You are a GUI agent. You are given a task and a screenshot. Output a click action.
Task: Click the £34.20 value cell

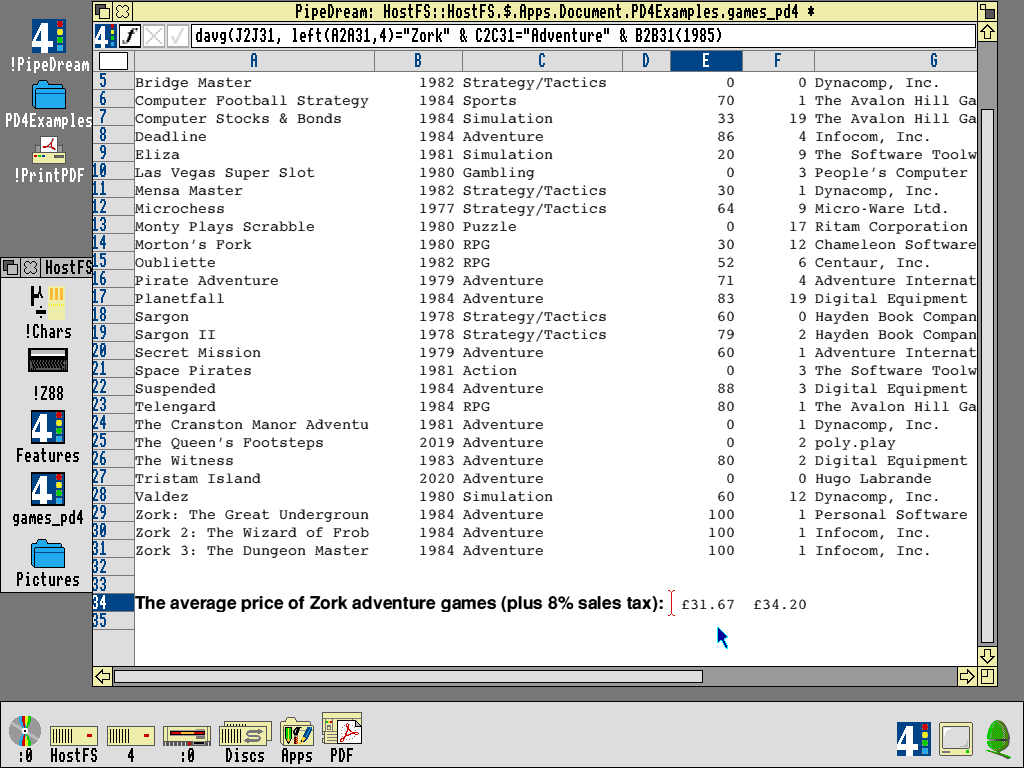point(780,605)
